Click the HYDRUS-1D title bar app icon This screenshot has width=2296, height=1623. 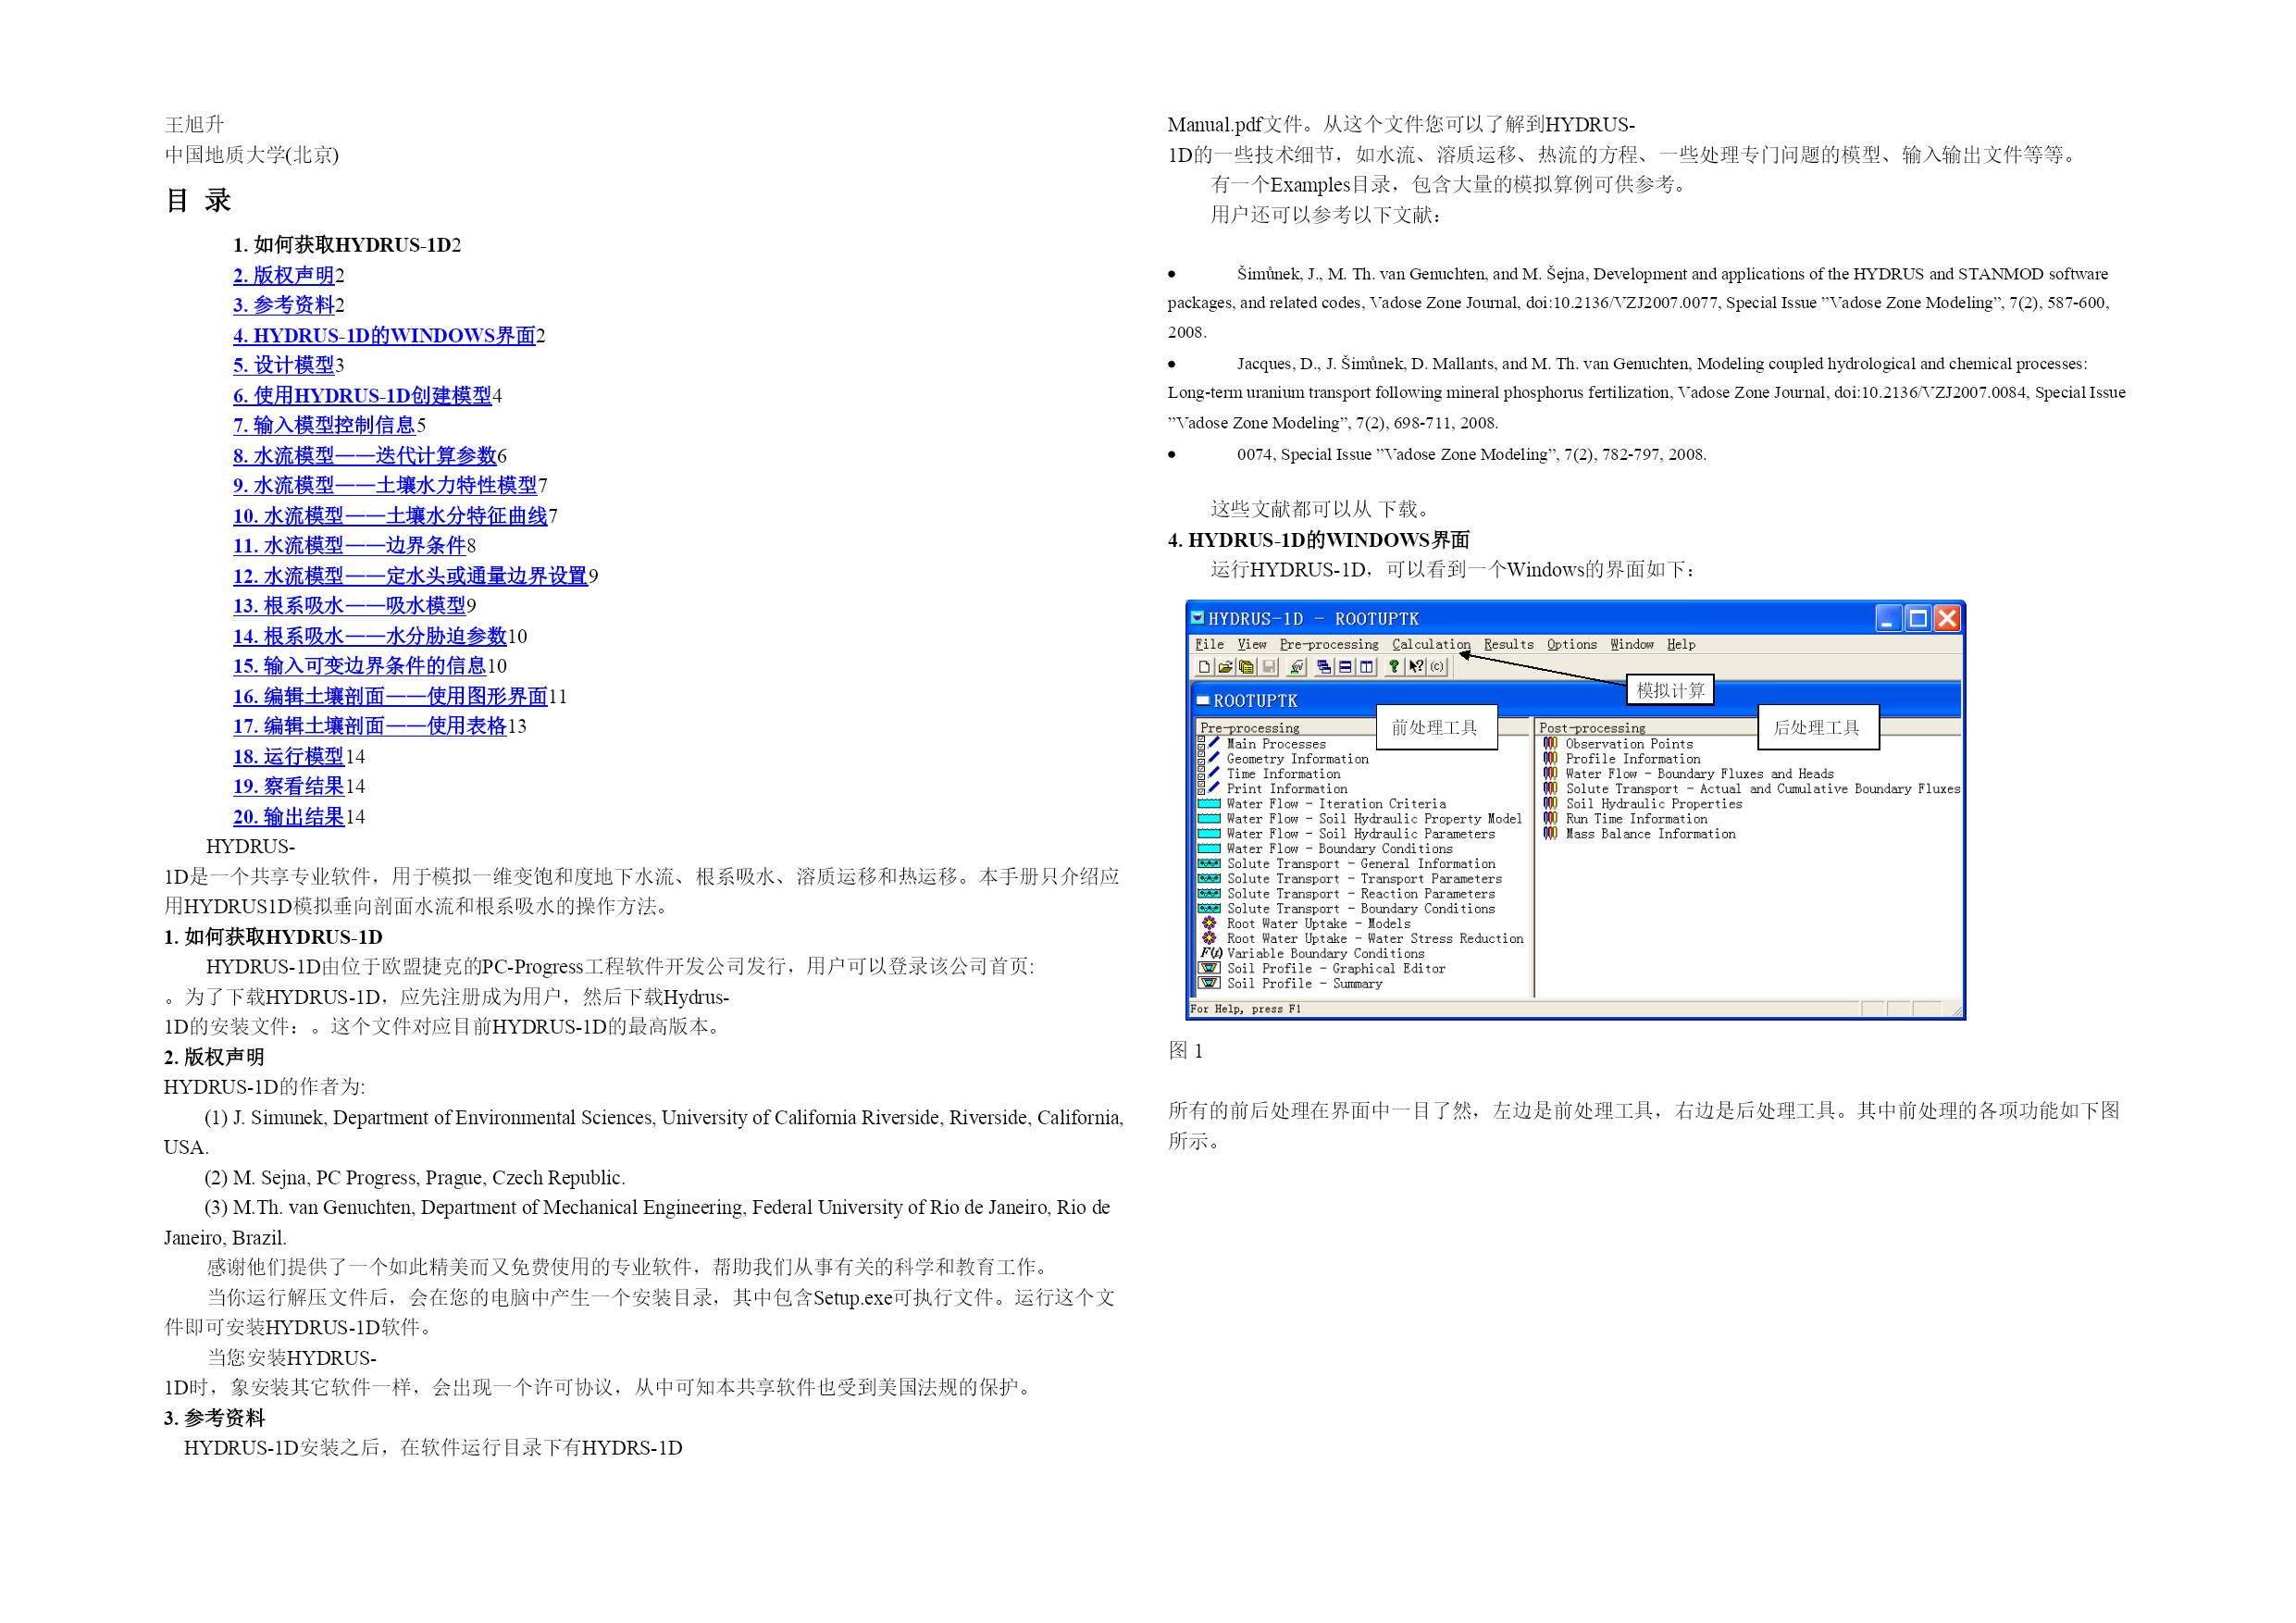(x=1198, y=618)
